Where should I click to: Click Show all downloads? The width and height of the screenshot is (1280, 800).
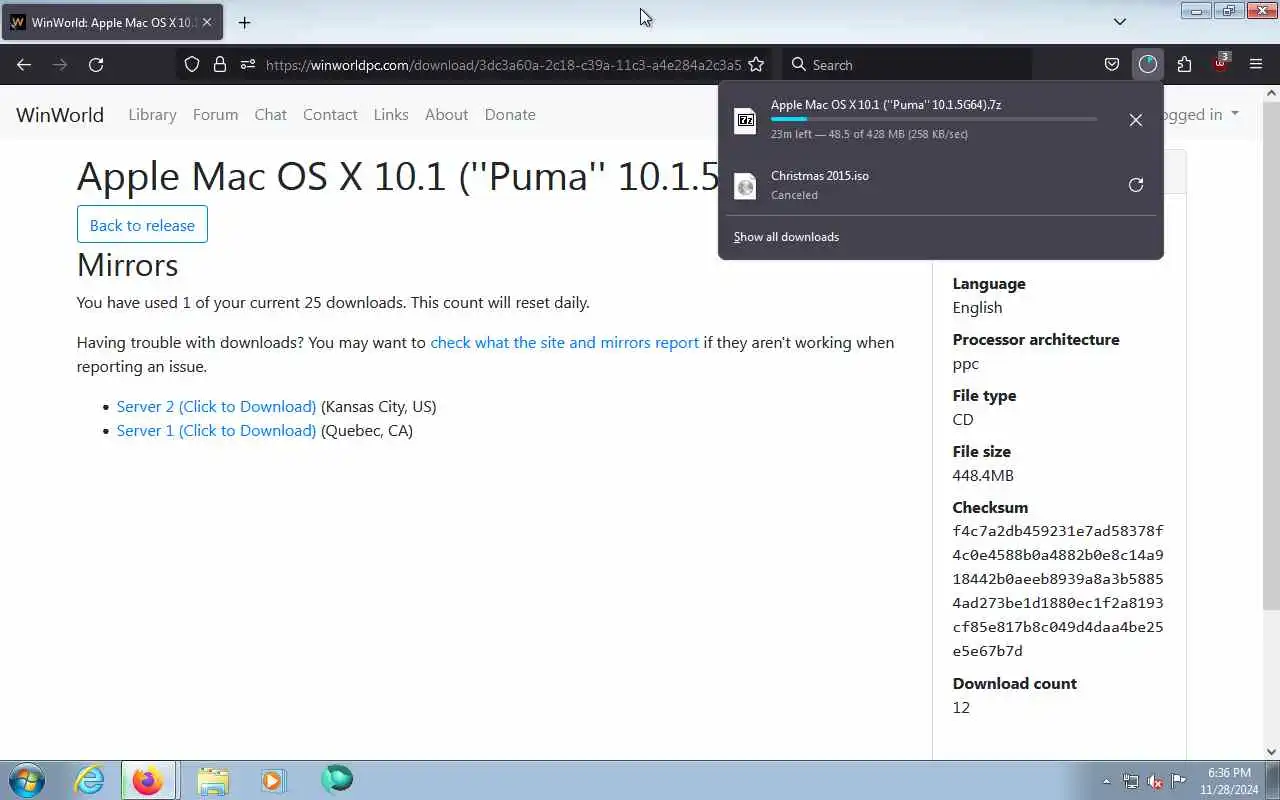coord(786,237)
